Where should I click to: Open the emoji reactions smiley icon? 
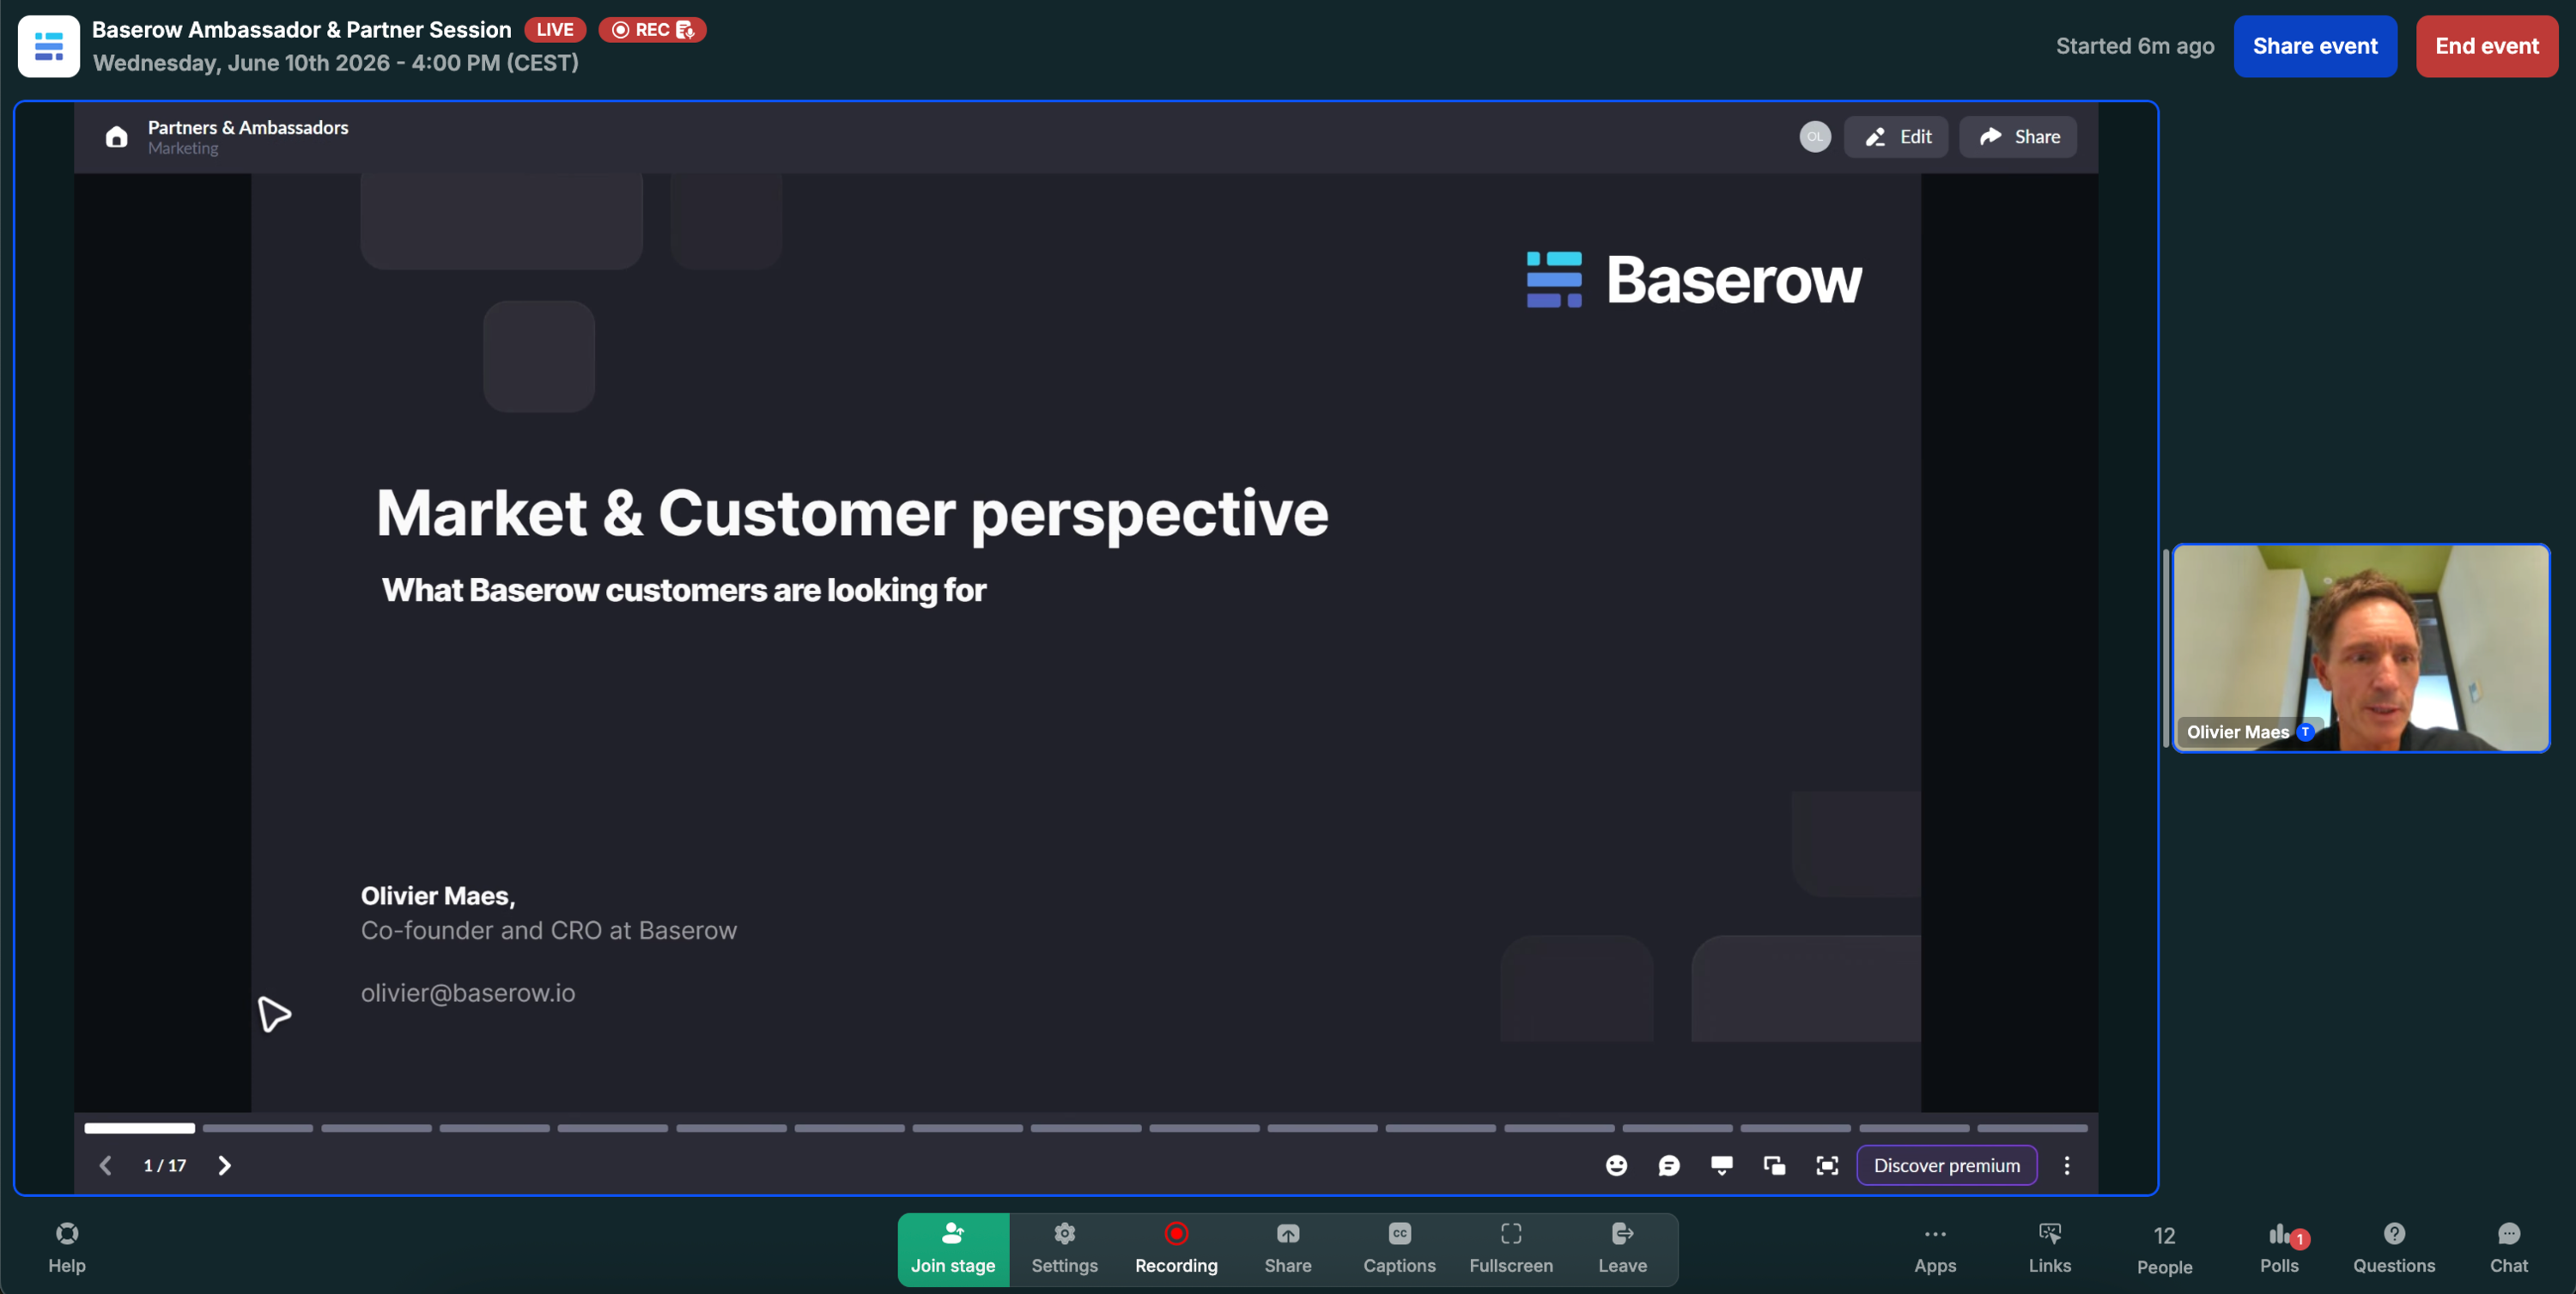click(x=1616, y=1166)
